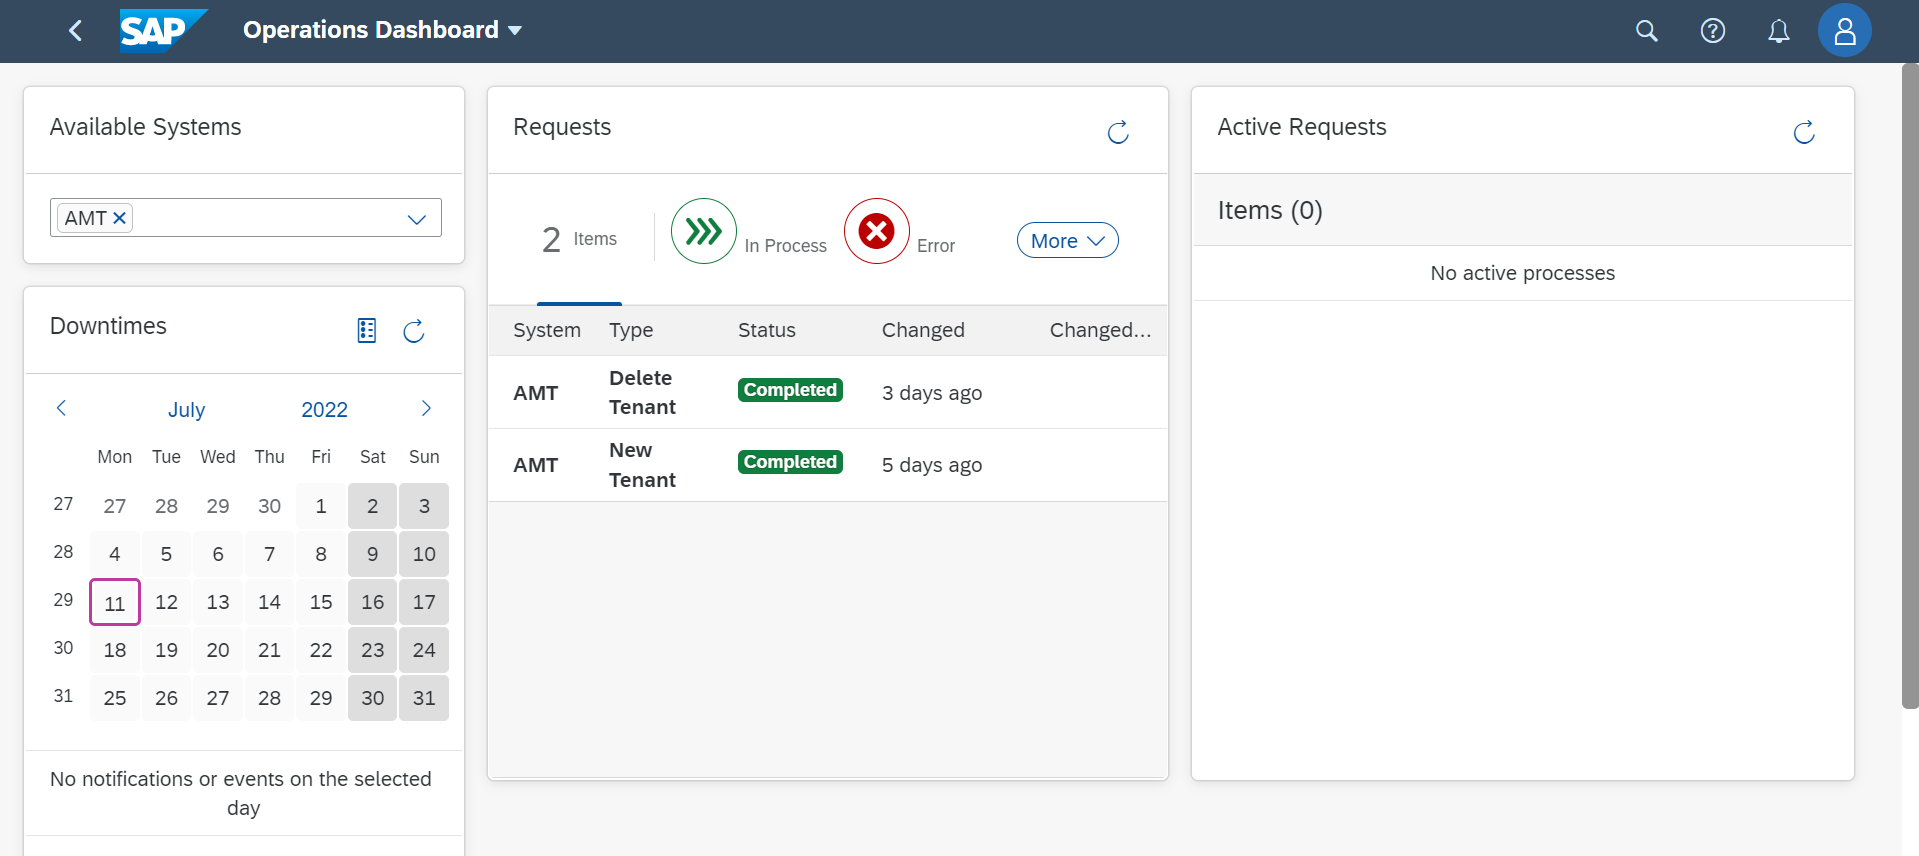Select July 15 in the calendar
Viewport: 1919px width, 856px height.
click(321, 602)
